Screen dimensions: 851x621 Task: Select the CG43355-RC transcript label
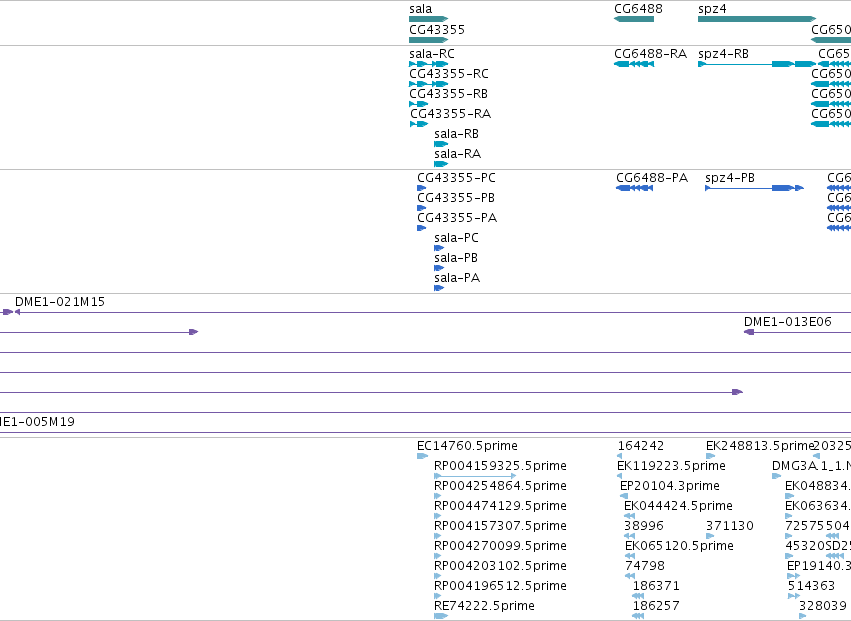(x=449, y=74)
